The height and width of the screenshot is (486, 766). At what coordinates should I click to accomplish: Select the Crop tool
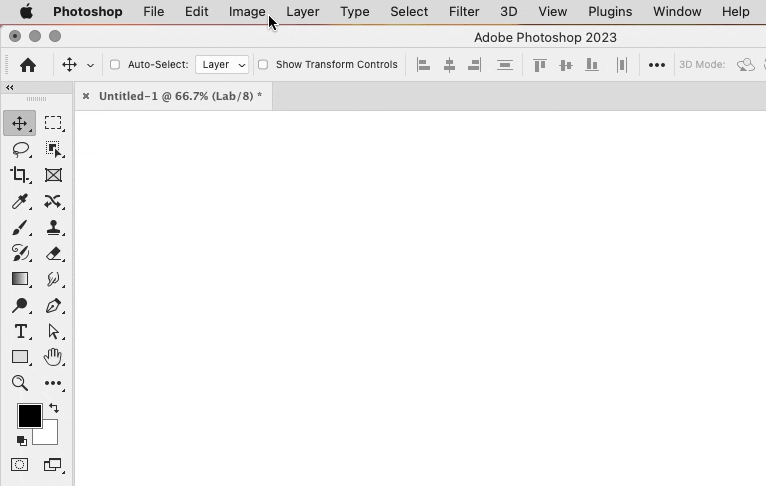(x=20, y=175)
